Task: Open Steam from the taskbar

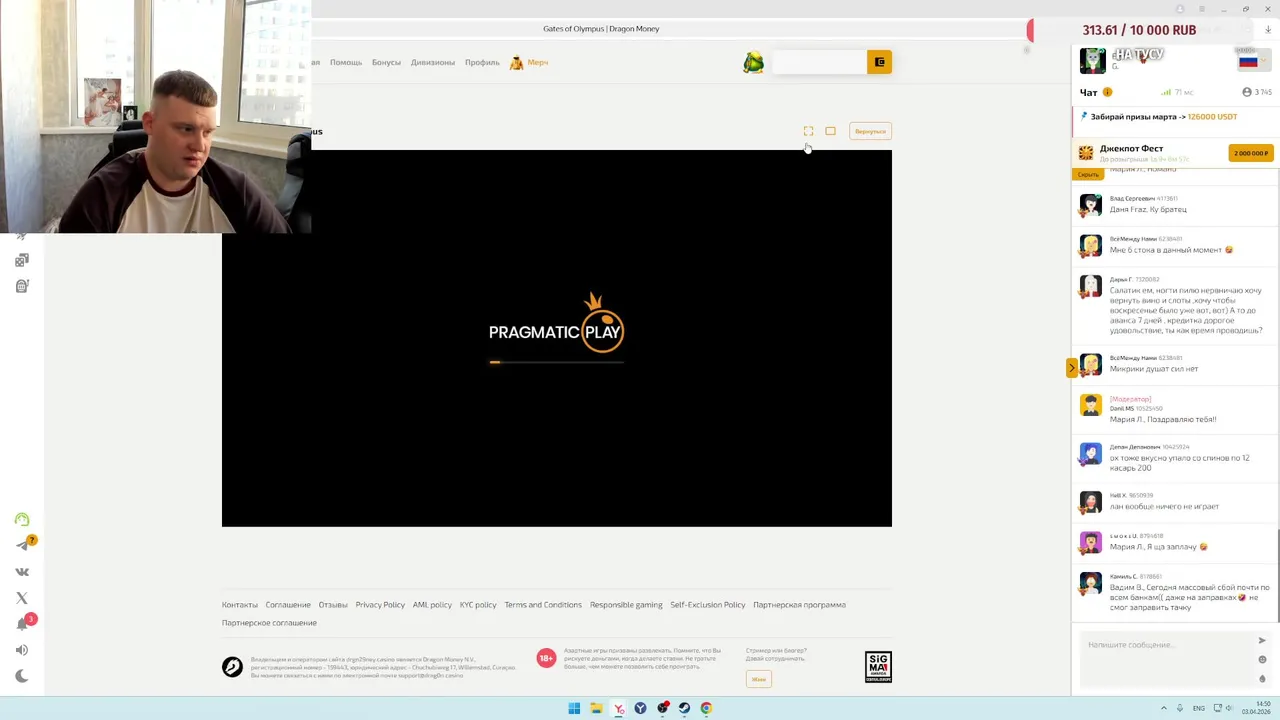Action: tap(684, 708)
